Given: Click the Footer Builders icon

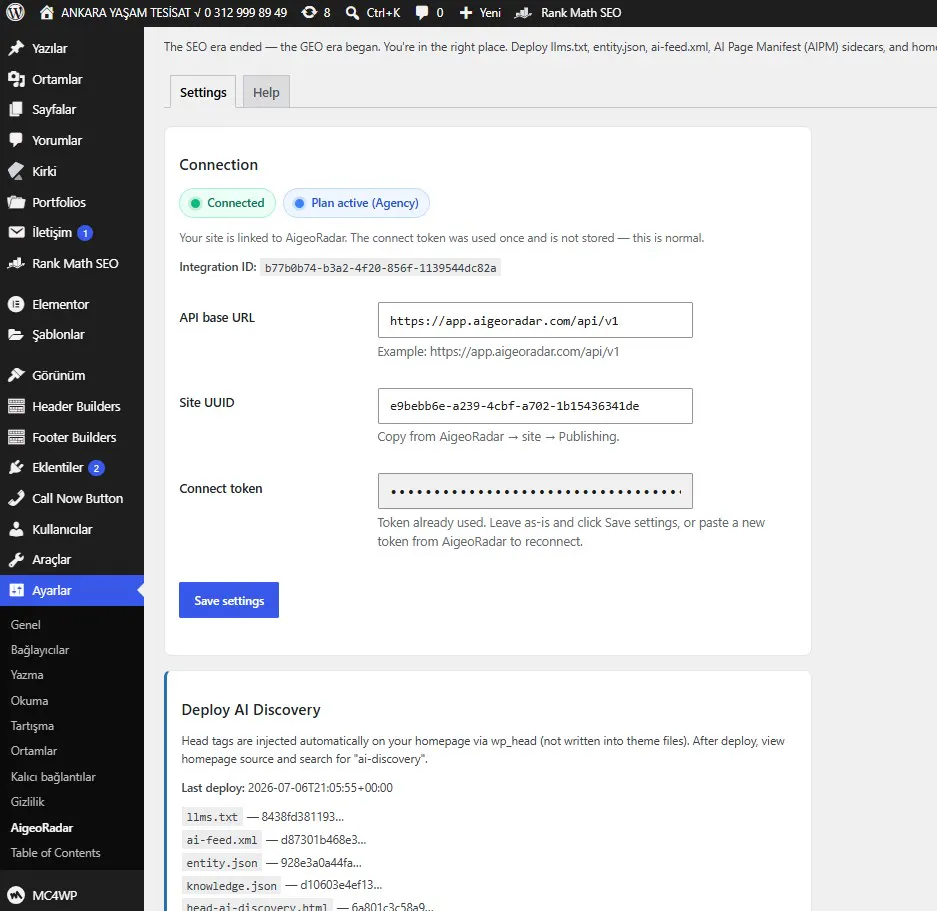Looking at the screenshot, I should coord(16,437).
